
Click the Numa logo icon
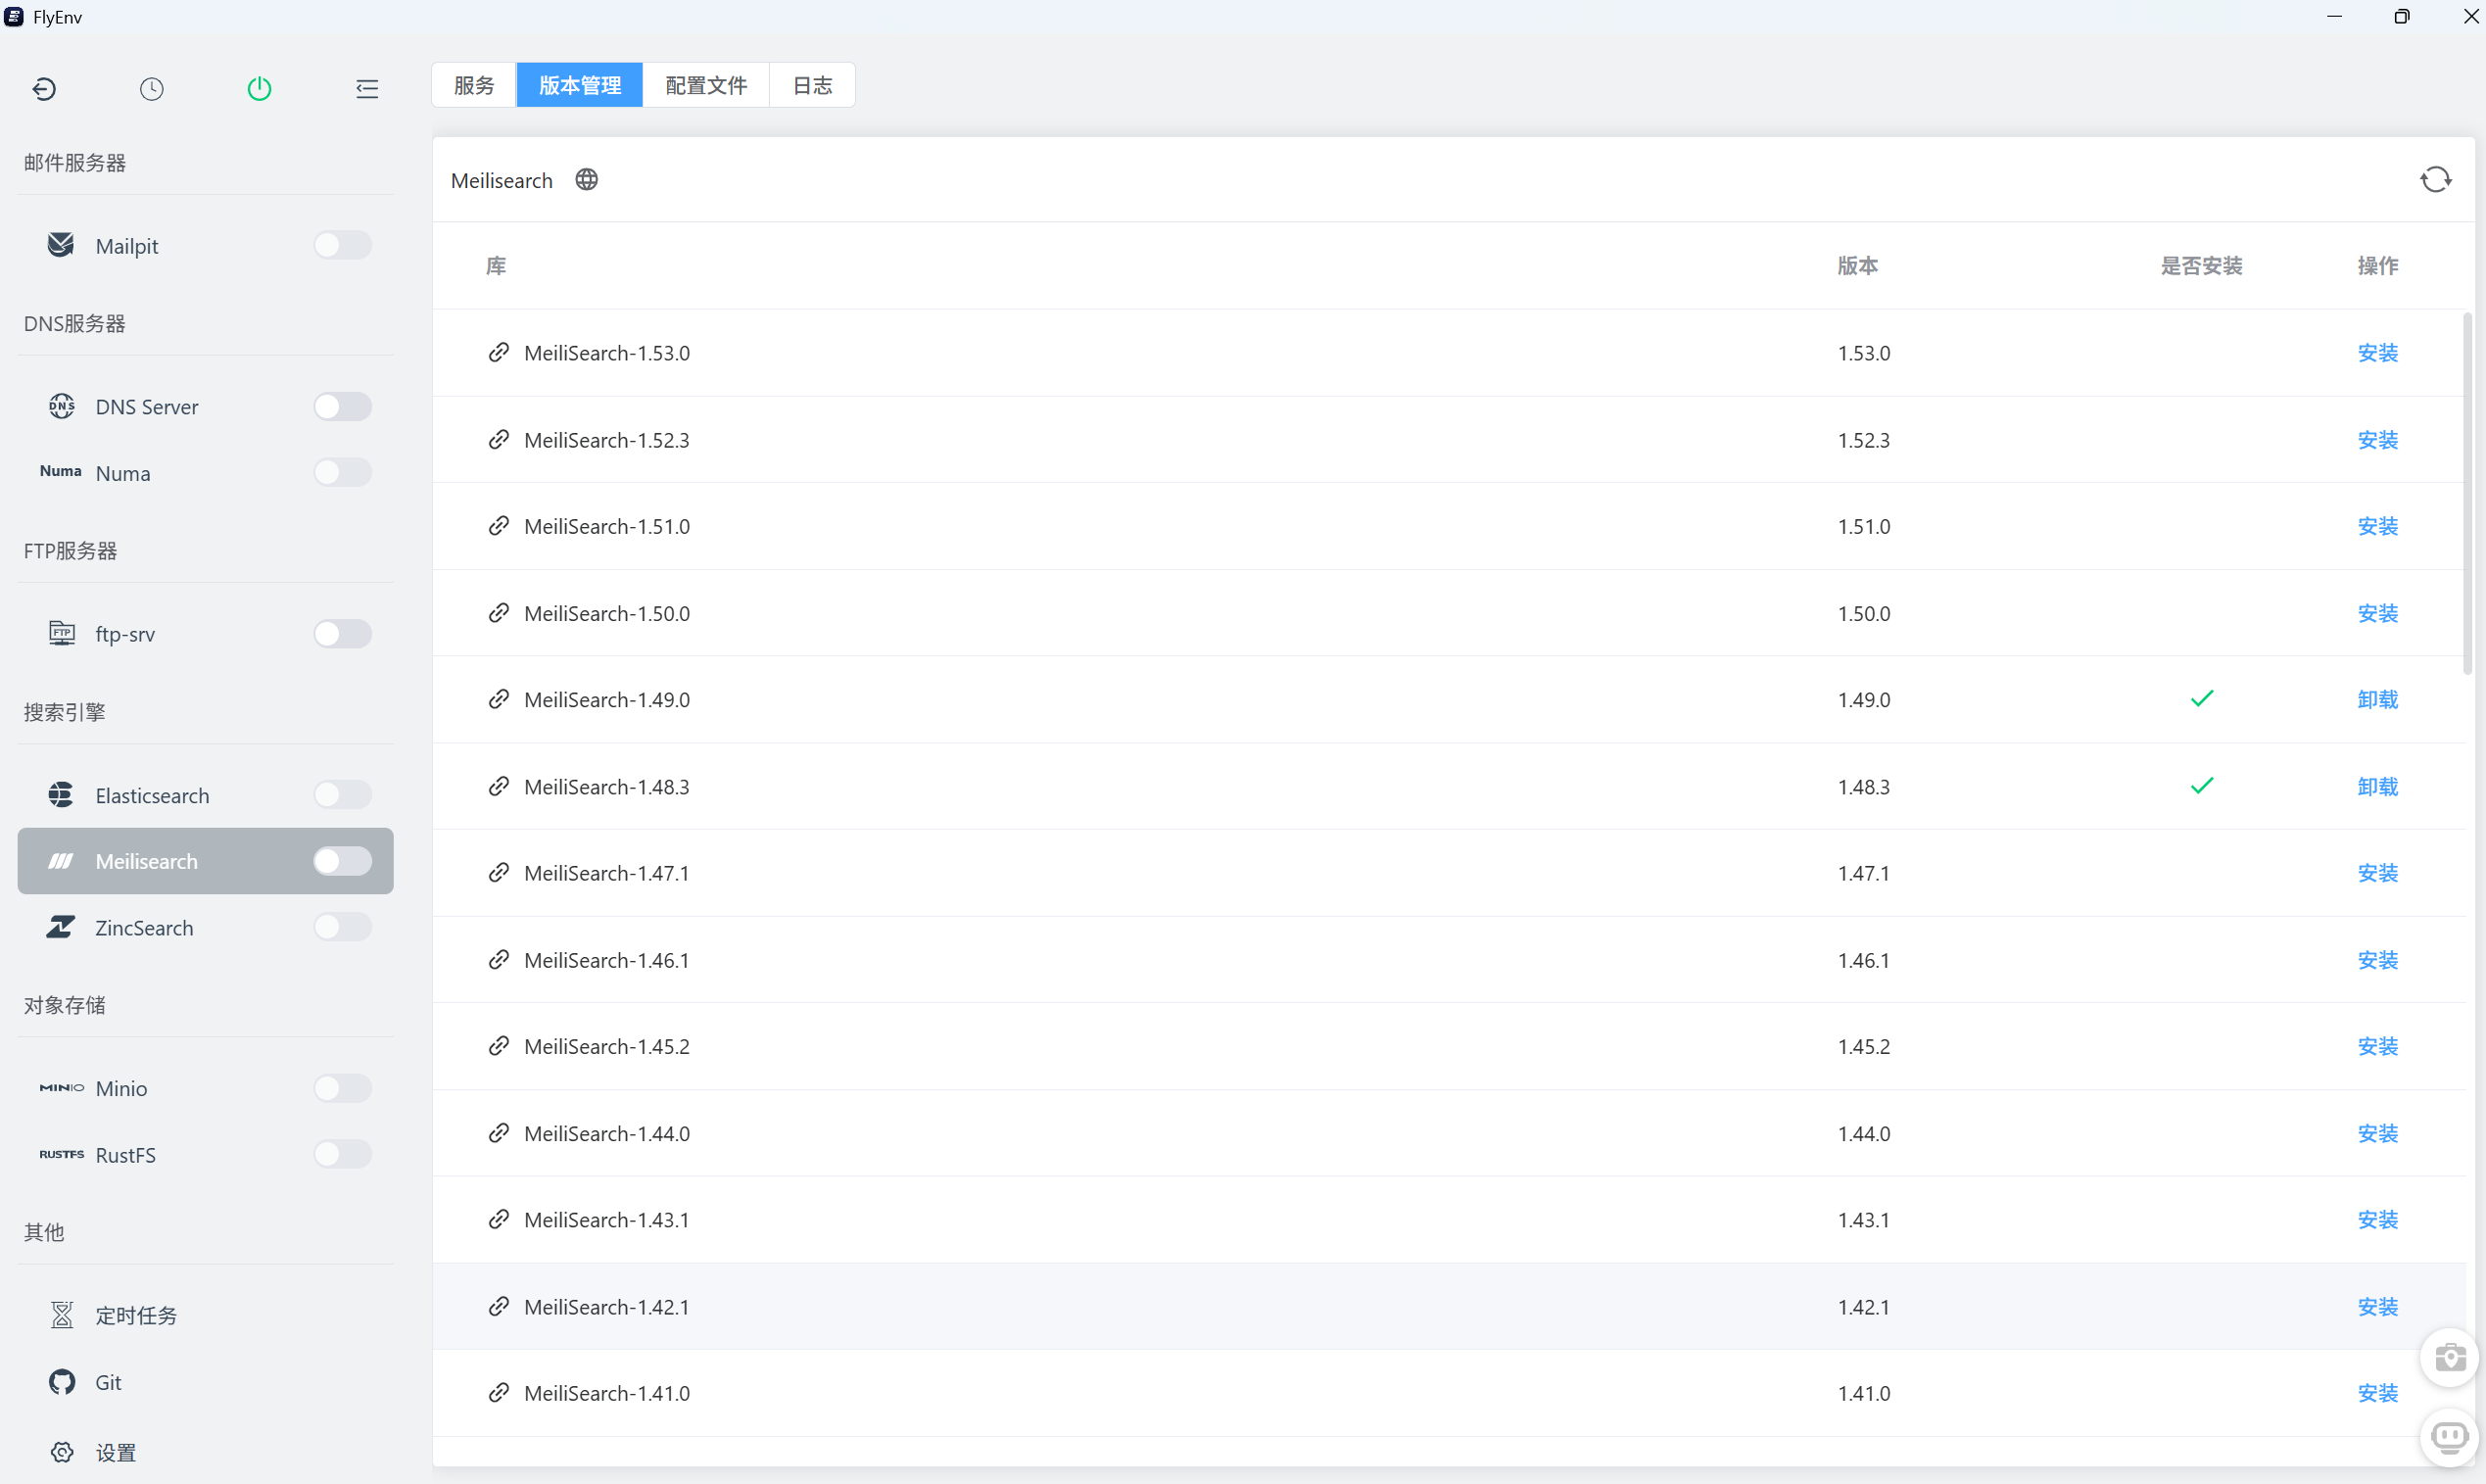pos(61,472)
